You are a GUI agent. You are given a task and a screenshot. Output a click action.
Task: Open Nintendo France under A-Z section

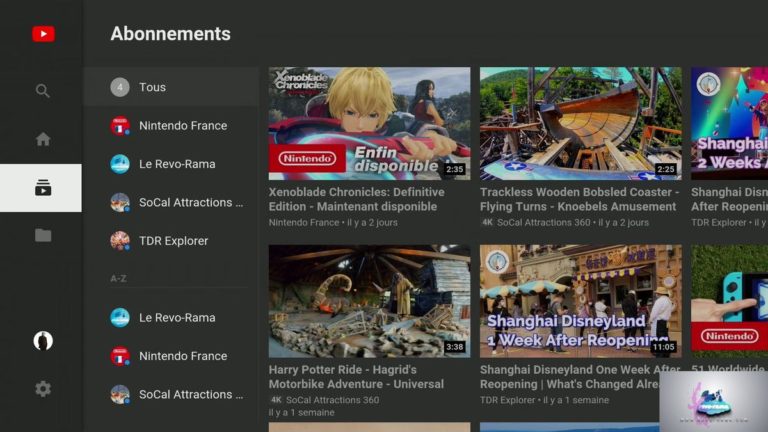(182, 356)
